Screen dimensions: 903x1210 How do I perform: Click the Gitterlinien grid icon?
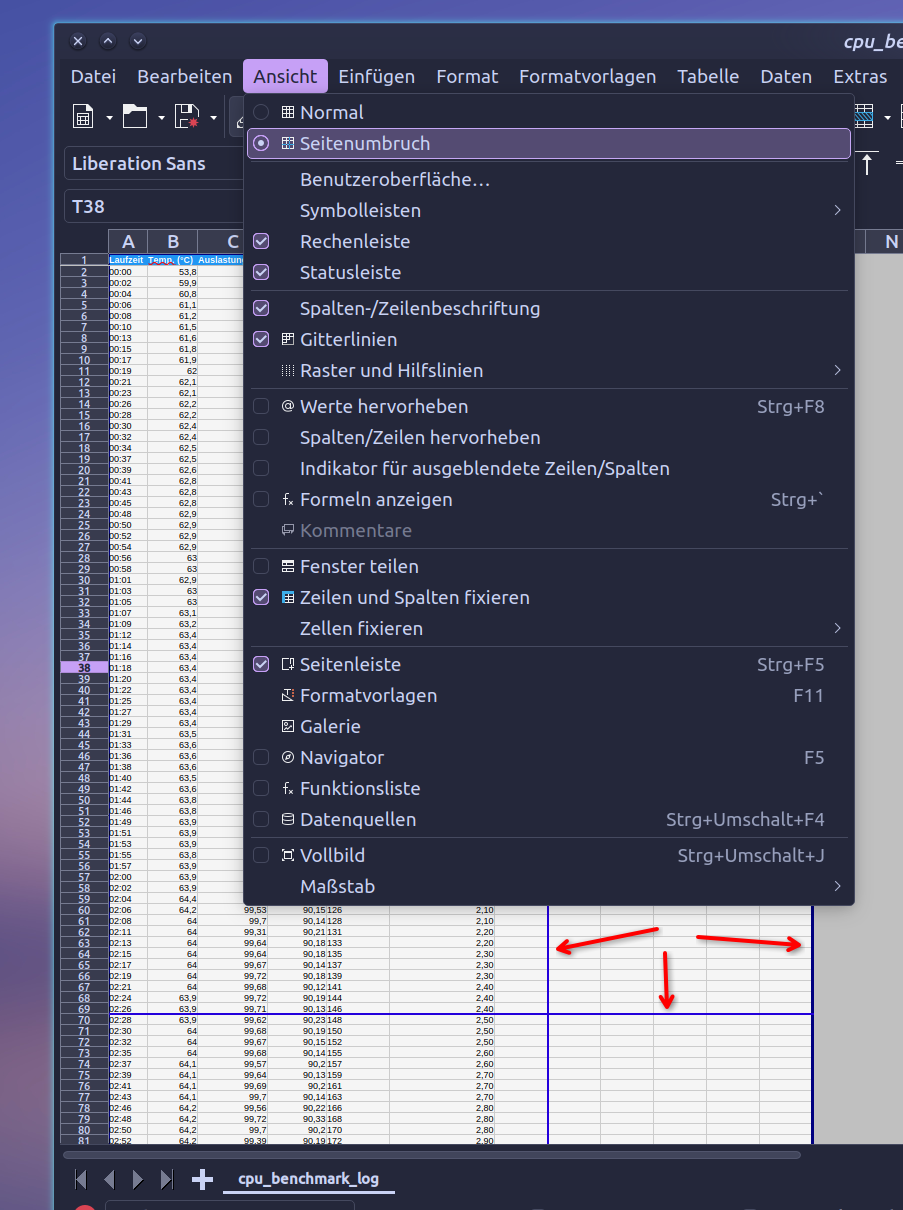[288, 340]
